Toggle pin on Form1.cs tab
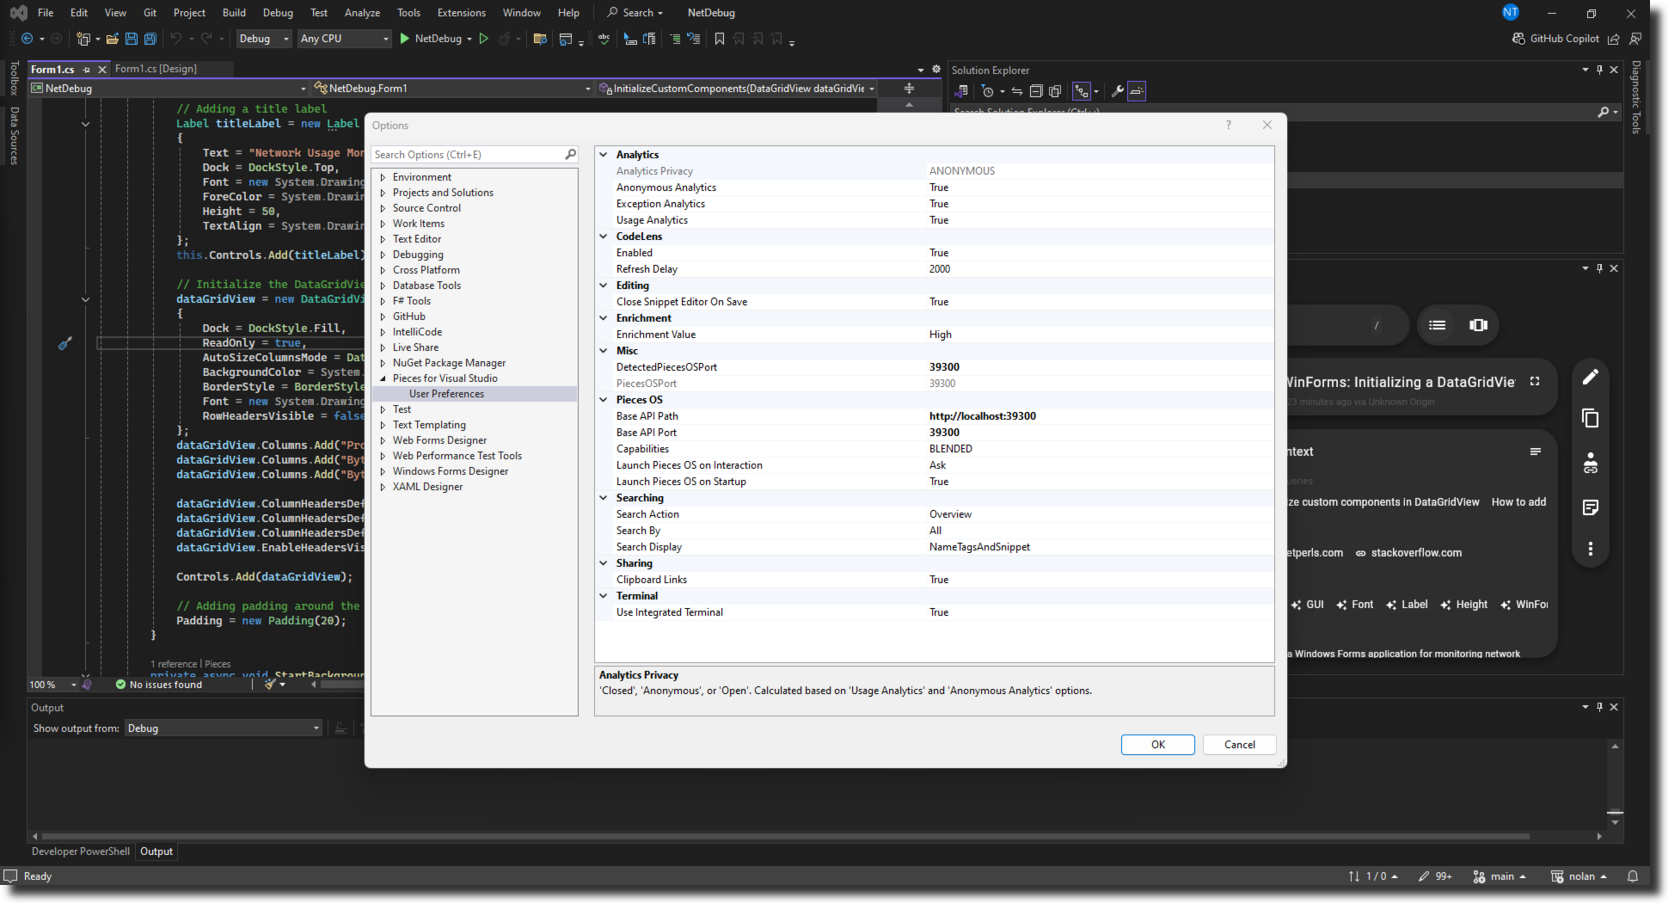The width and height of the screenshot is (1668, 903). (86, 70)
